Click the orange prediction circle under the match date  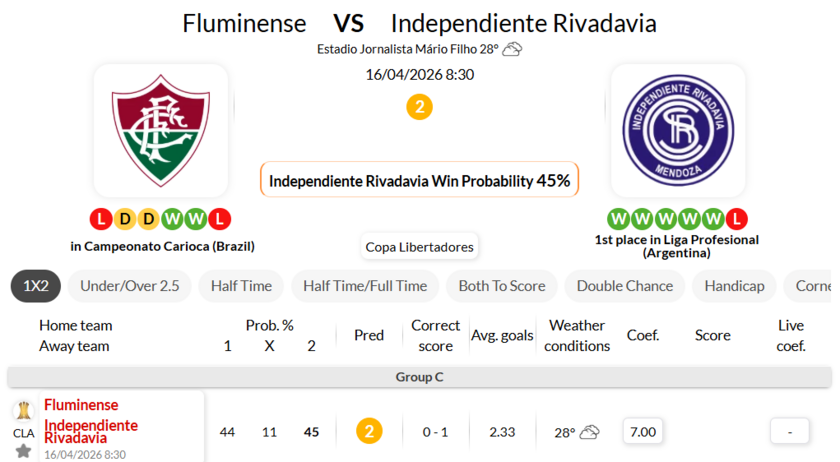(x=420, y=107)
